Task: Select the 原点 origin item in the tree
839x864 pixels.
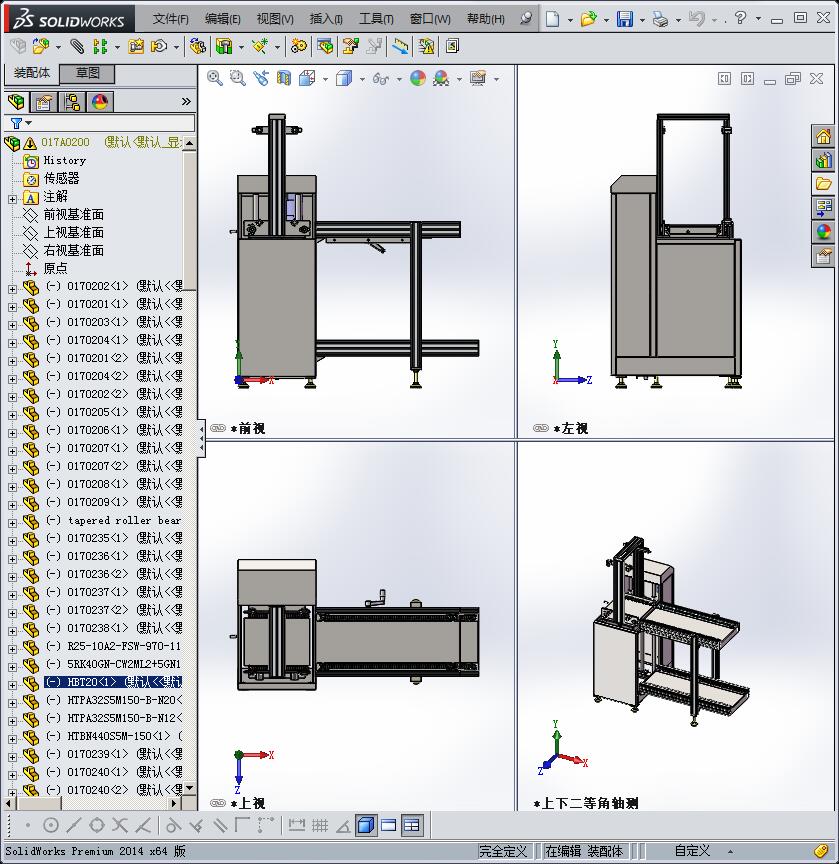Action: click(x=55, y=268)
